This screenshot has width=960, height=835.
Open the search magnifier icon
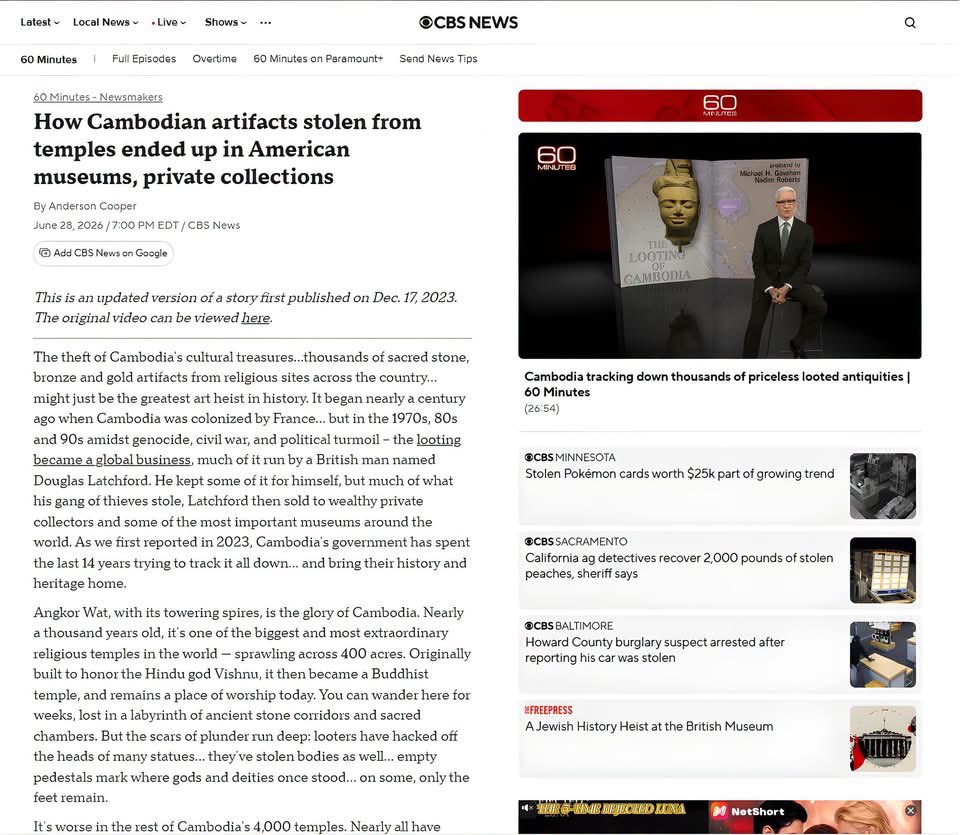click(910, 23)
